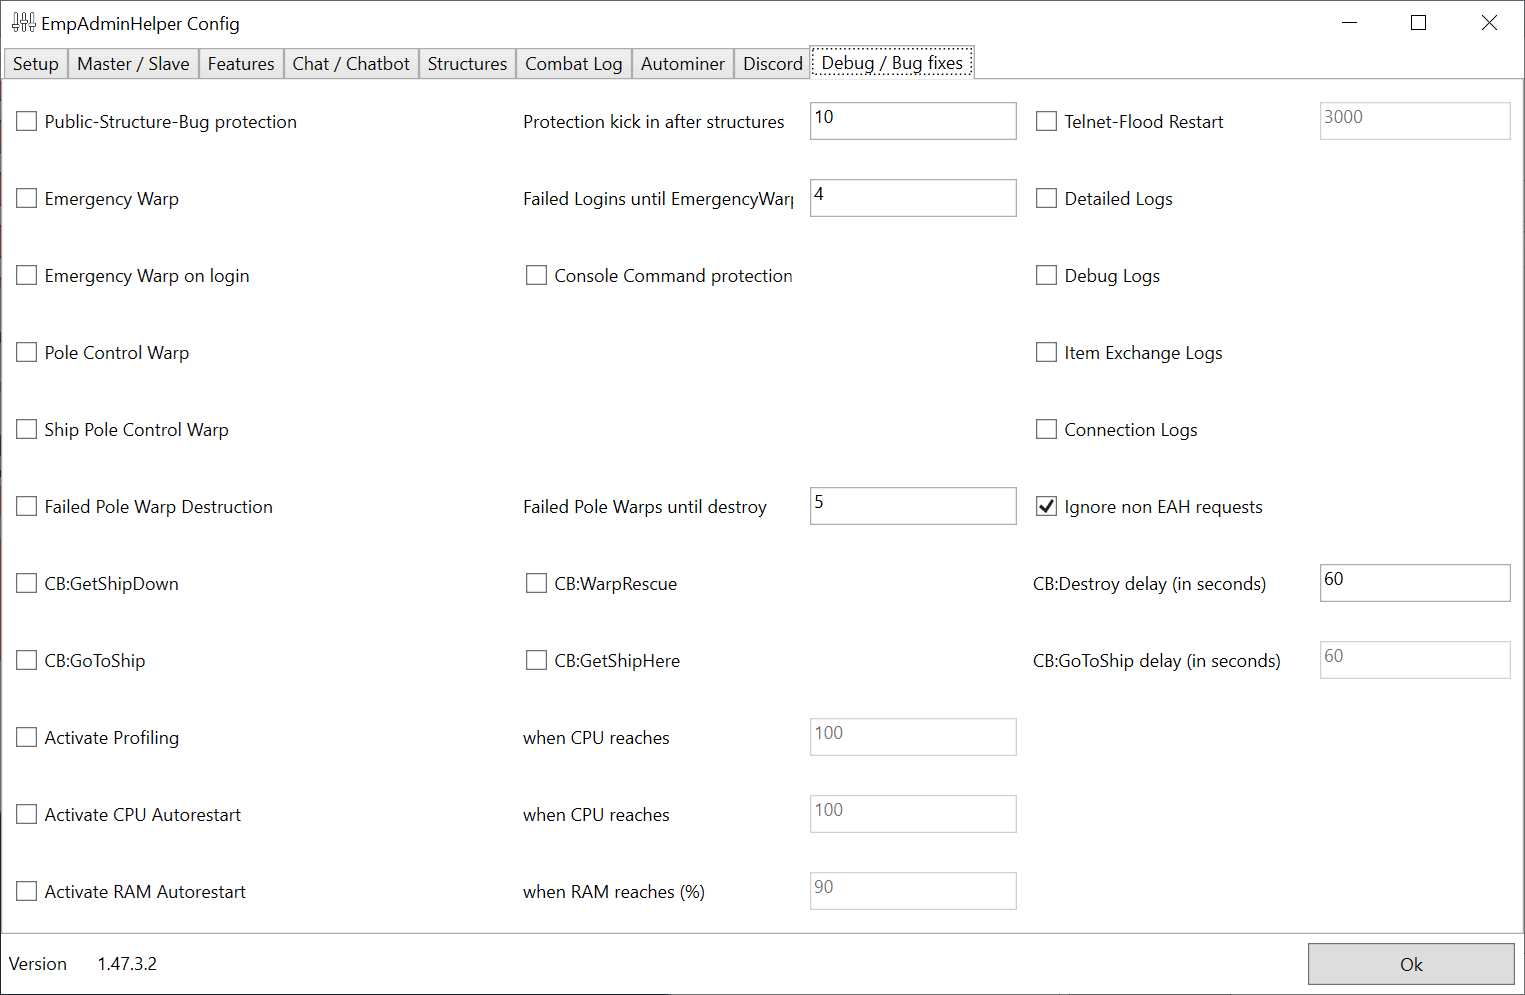Turn on Activate CPU Autorestart
Image resolution: width=1525 pixels, height=995 pixels.
point(27,814)
